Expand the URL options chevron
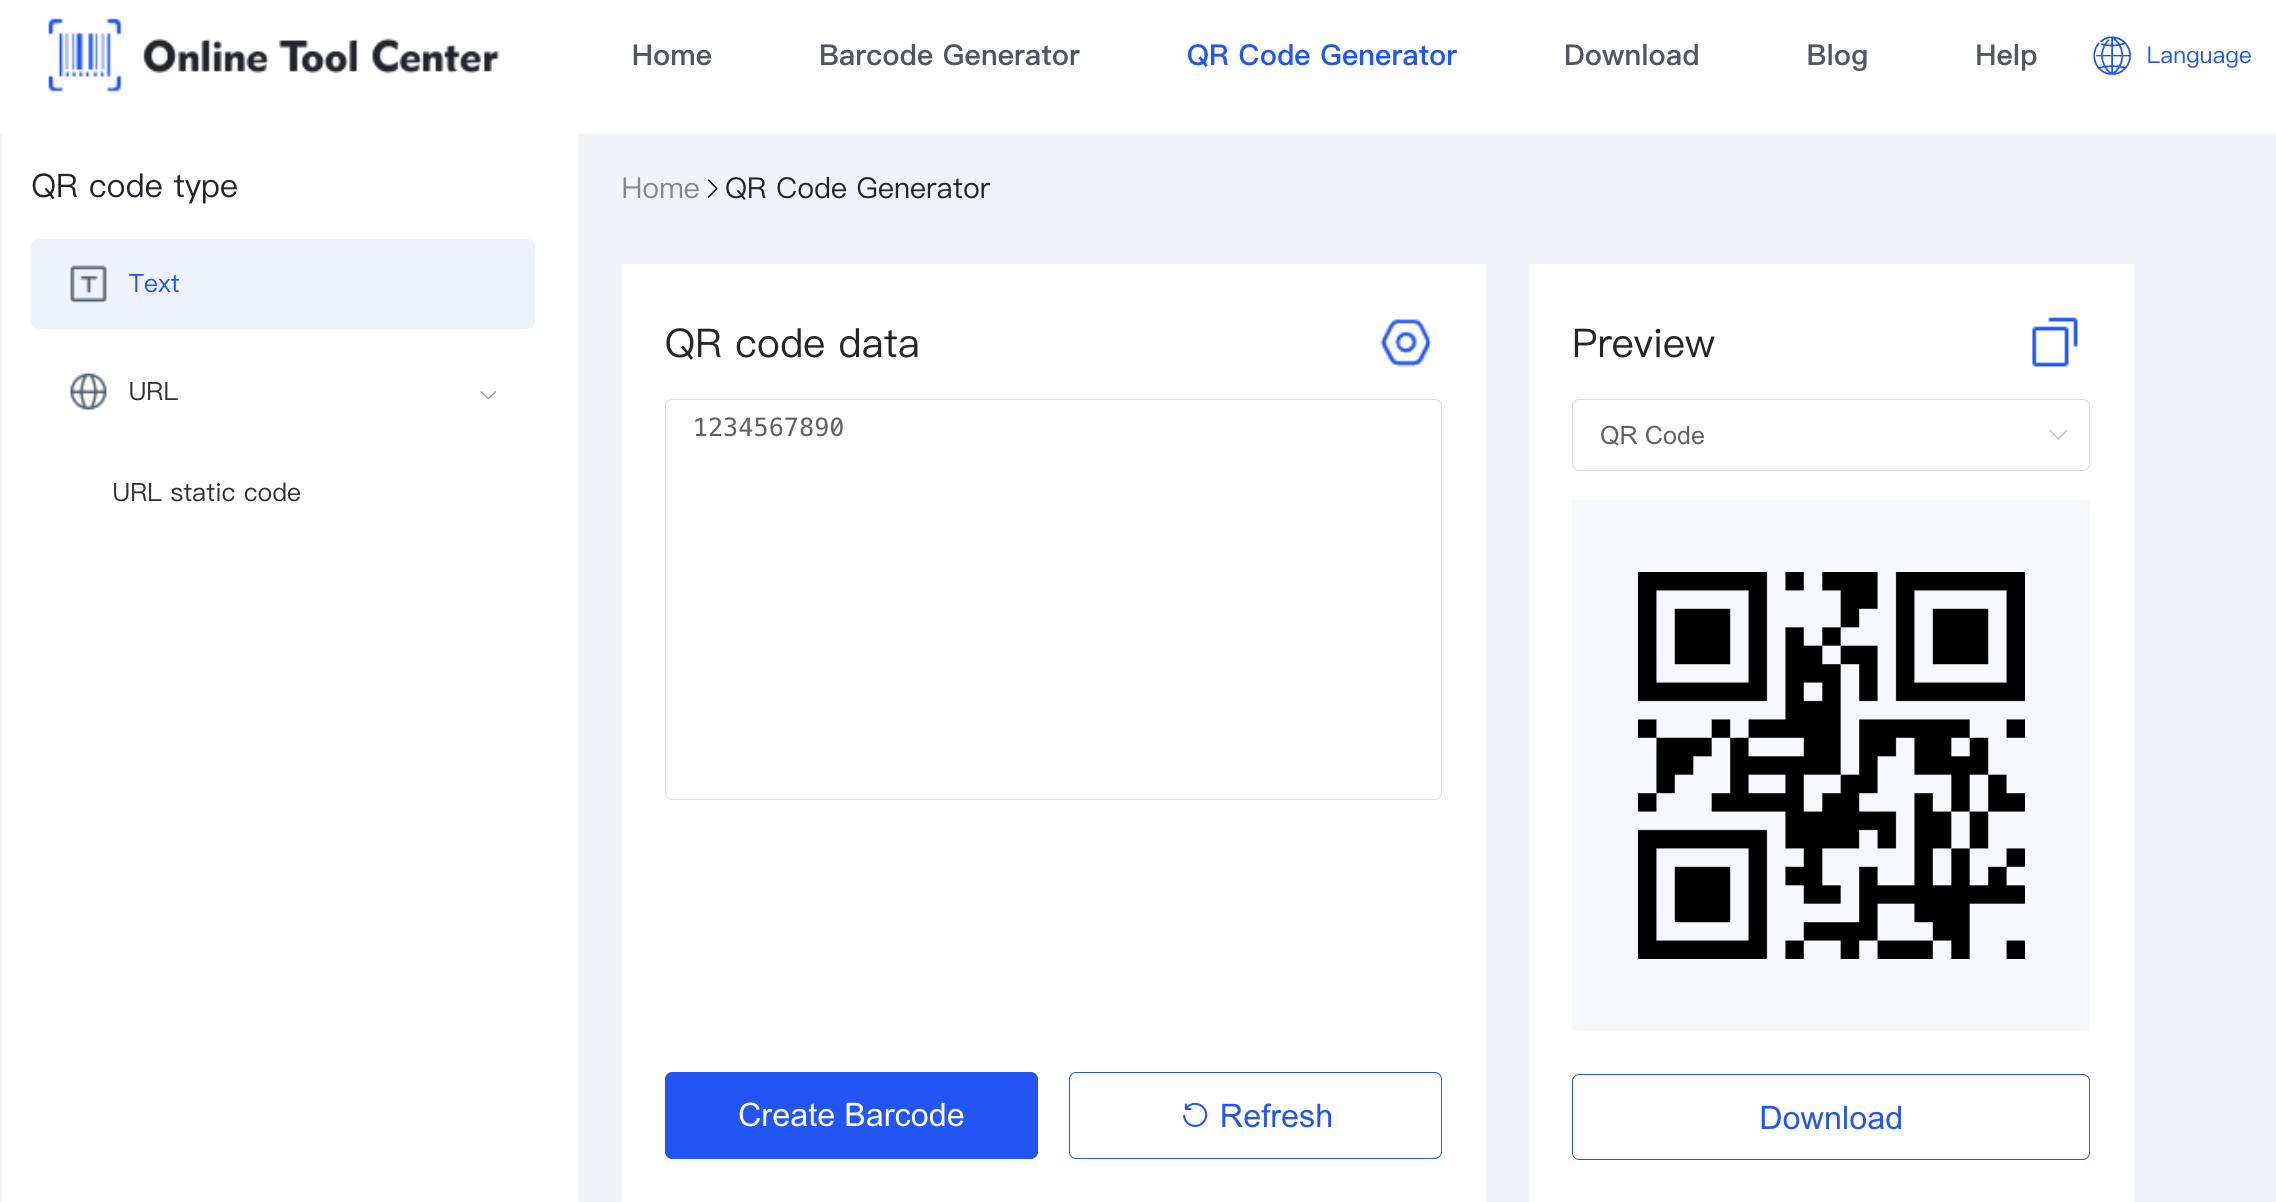This screenshot has width=2276, height=1202. click(x=489, y=394)
